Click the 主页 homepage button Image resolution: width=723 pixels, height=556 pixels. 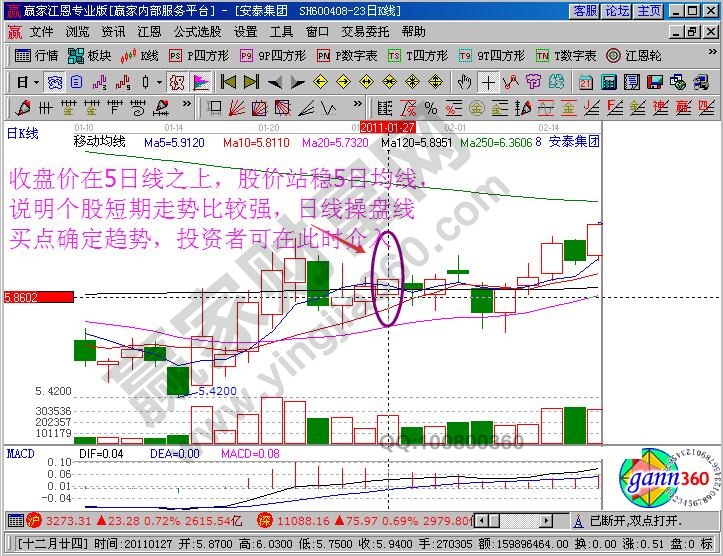click(649, 11)
